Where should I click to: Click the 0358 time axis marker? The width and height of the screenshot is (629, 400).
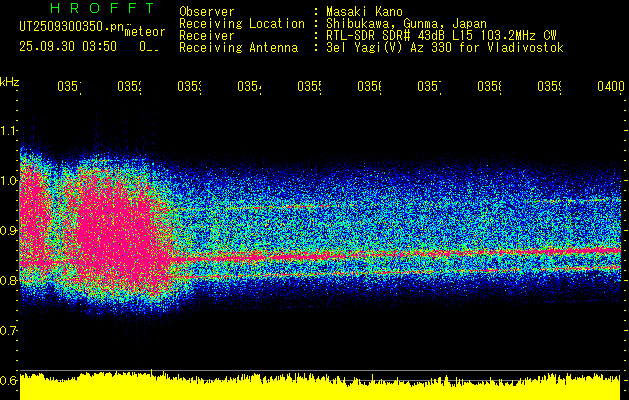[x=489, y=86]
